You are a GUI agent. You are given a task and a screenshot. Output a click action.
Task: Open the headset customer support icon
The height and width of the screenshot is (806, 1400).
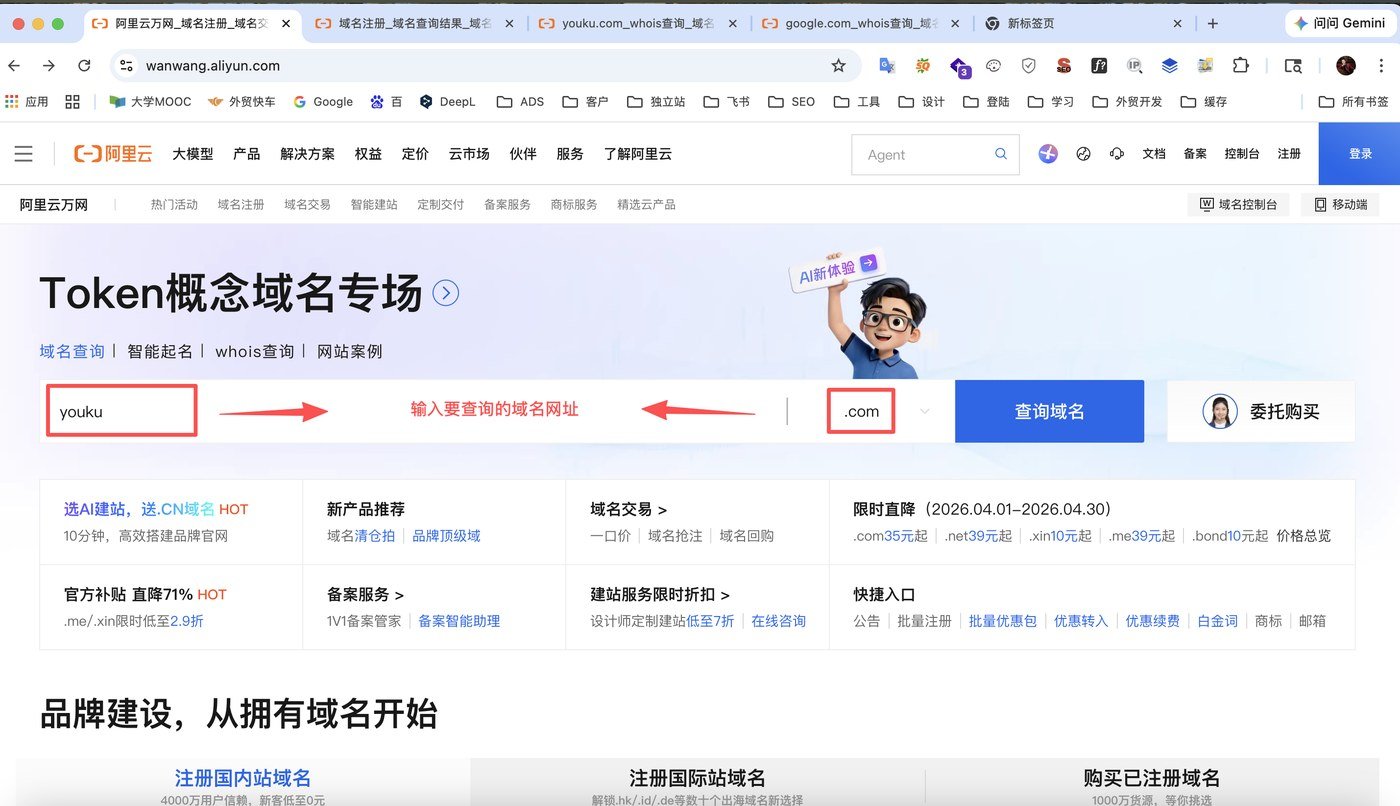[1116, 154]
